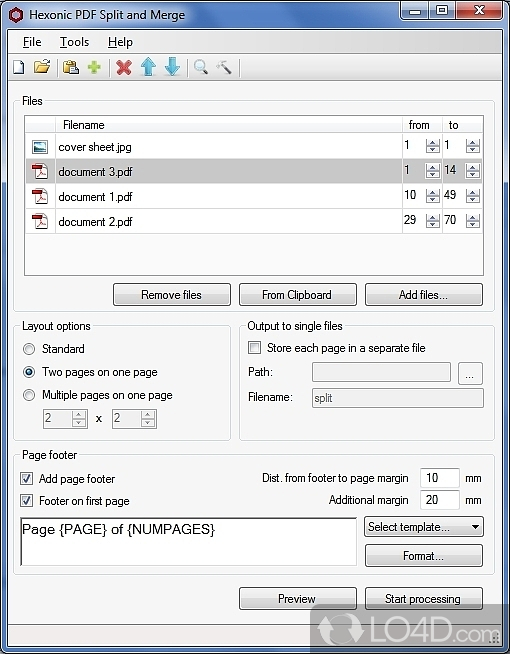Click the 'to' column header

click(x=462, y=125)
